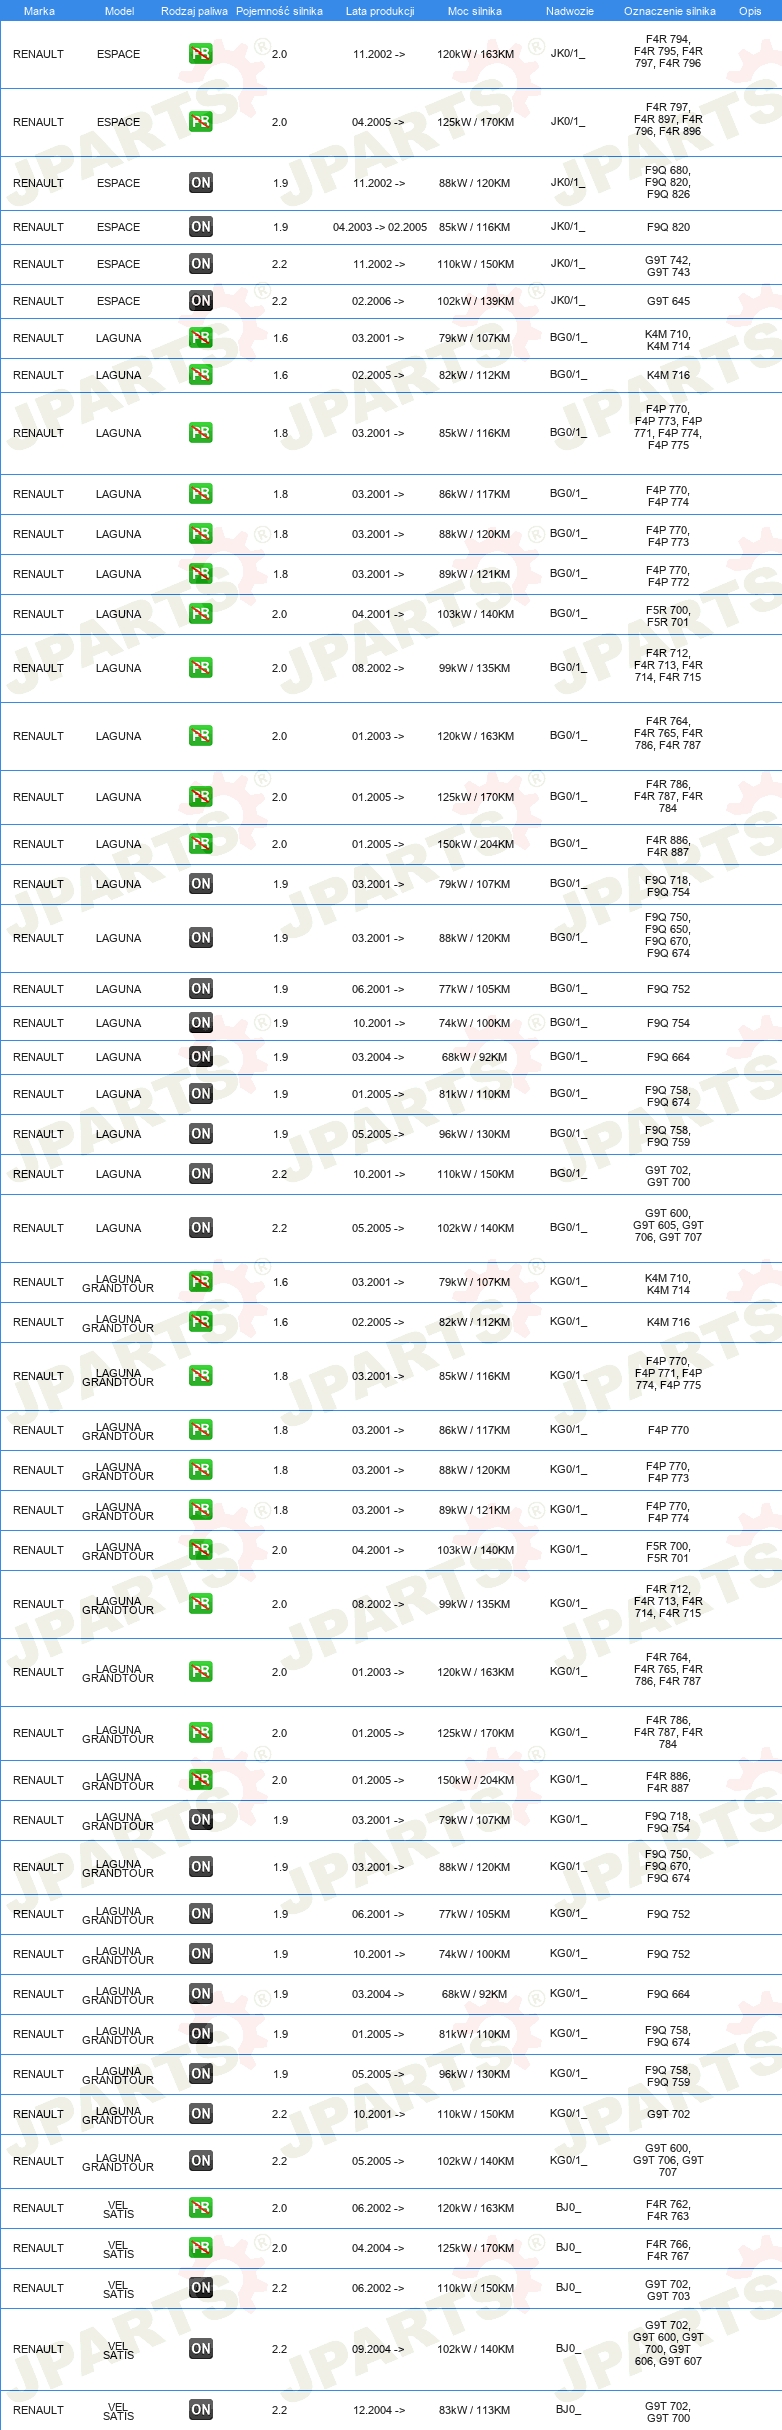The width and height of the screenshot is (782, 2430).
Task: Select engine code F9Q 820 in Espace 85kW/116KM row
Action: [668, 227]
